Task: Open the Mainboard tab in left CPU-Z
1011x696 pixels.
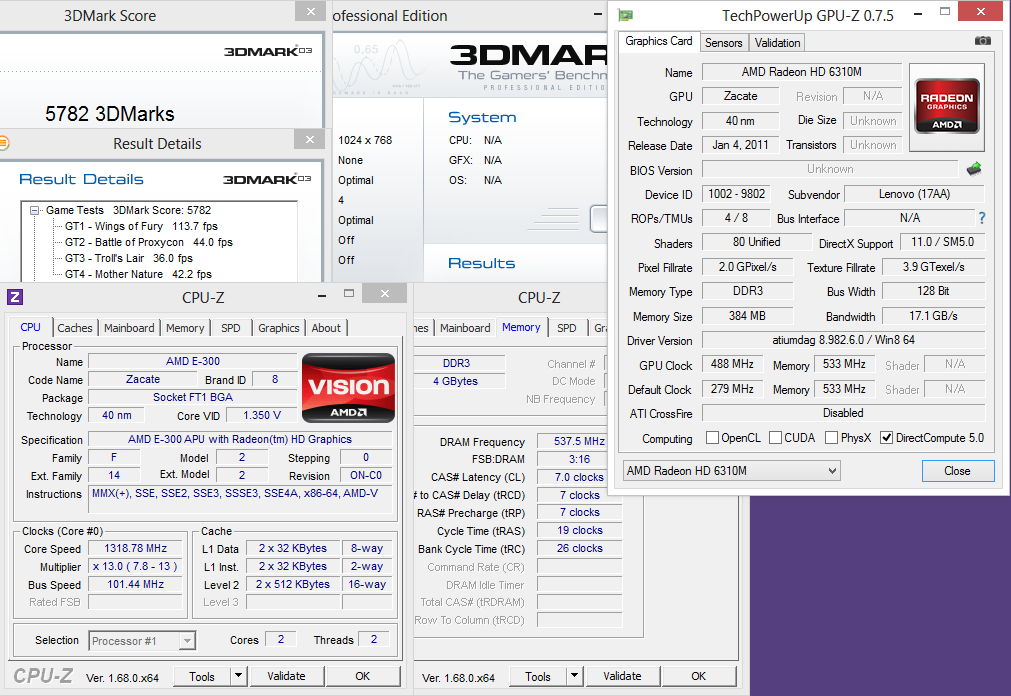Action: click(x=129, y=328)
